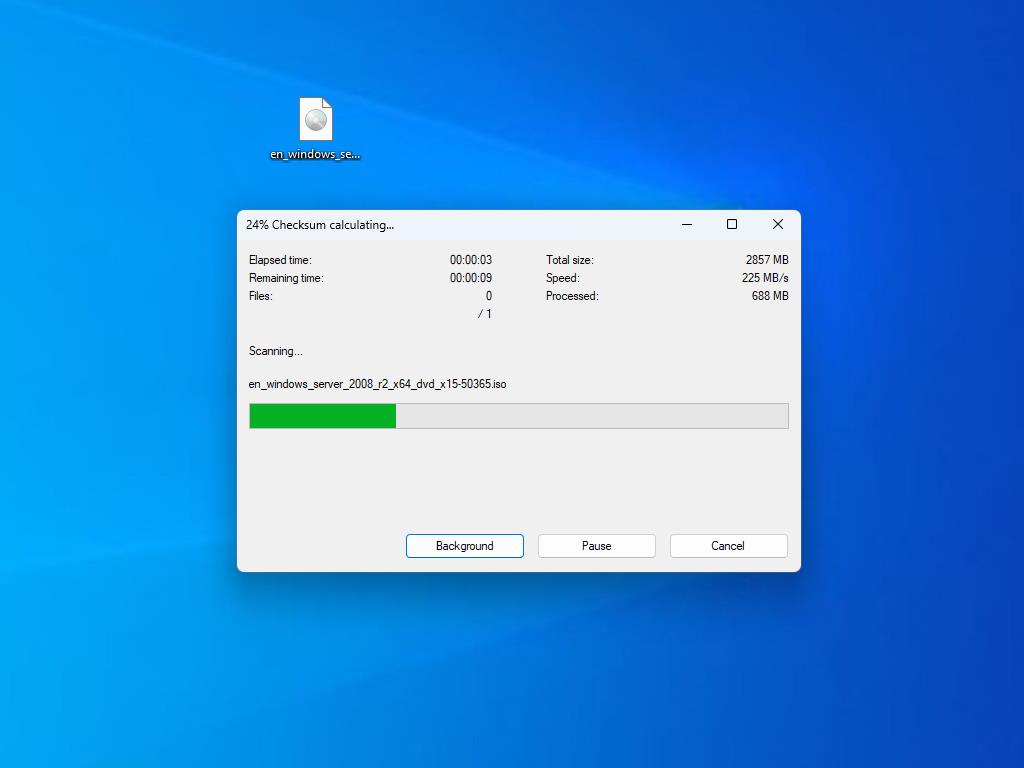The height and width of the screenshot is (768, 1024).
Task: Click the 'Files:' label
Action: (261, 296)
